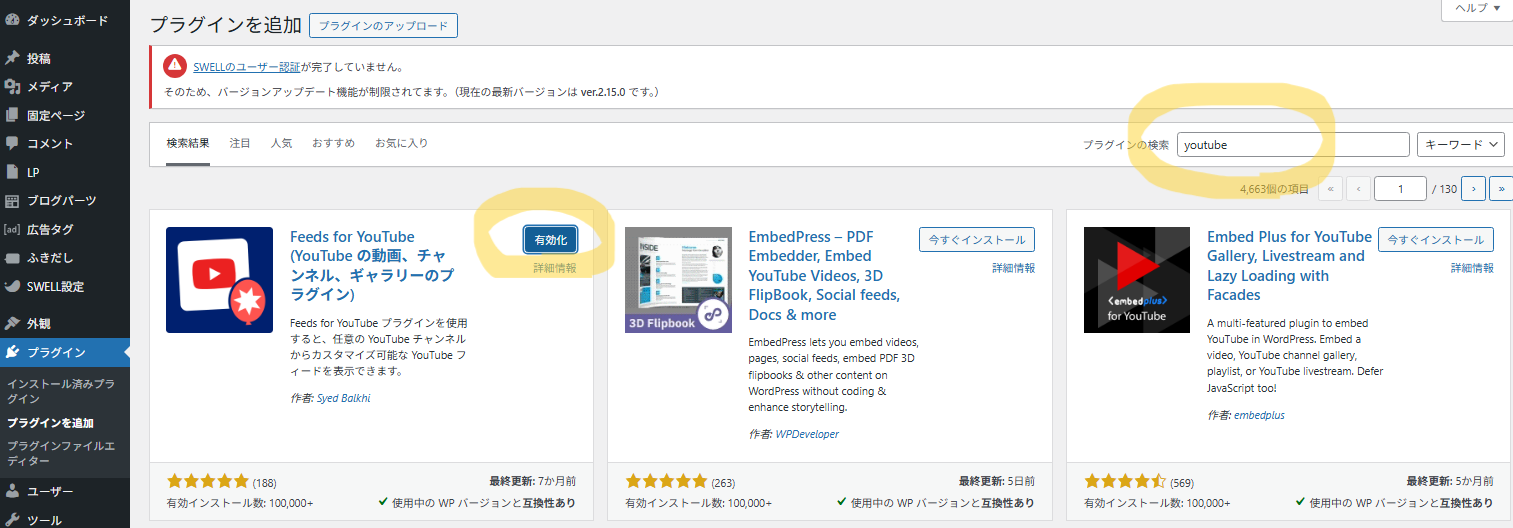Image resolution: width=1513 pixels, height=528 pixels.
Task: Open the SWELLのユーザー認証 link
Action: [x=246, y=67]
